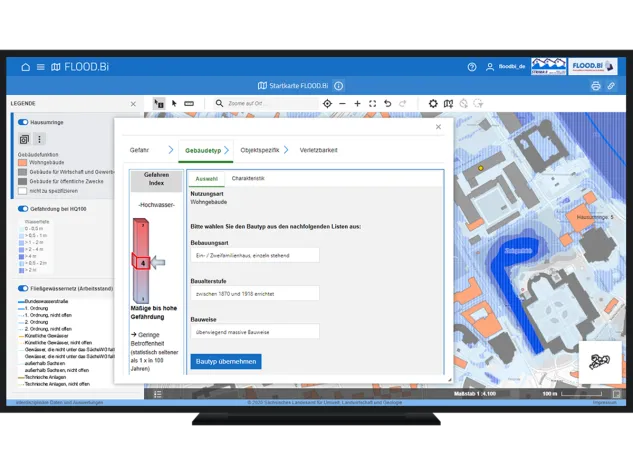Image resolution: width=633 pixels, height=475 pixels.
Task: Open the Impressum link
Action: coord(603,403)
